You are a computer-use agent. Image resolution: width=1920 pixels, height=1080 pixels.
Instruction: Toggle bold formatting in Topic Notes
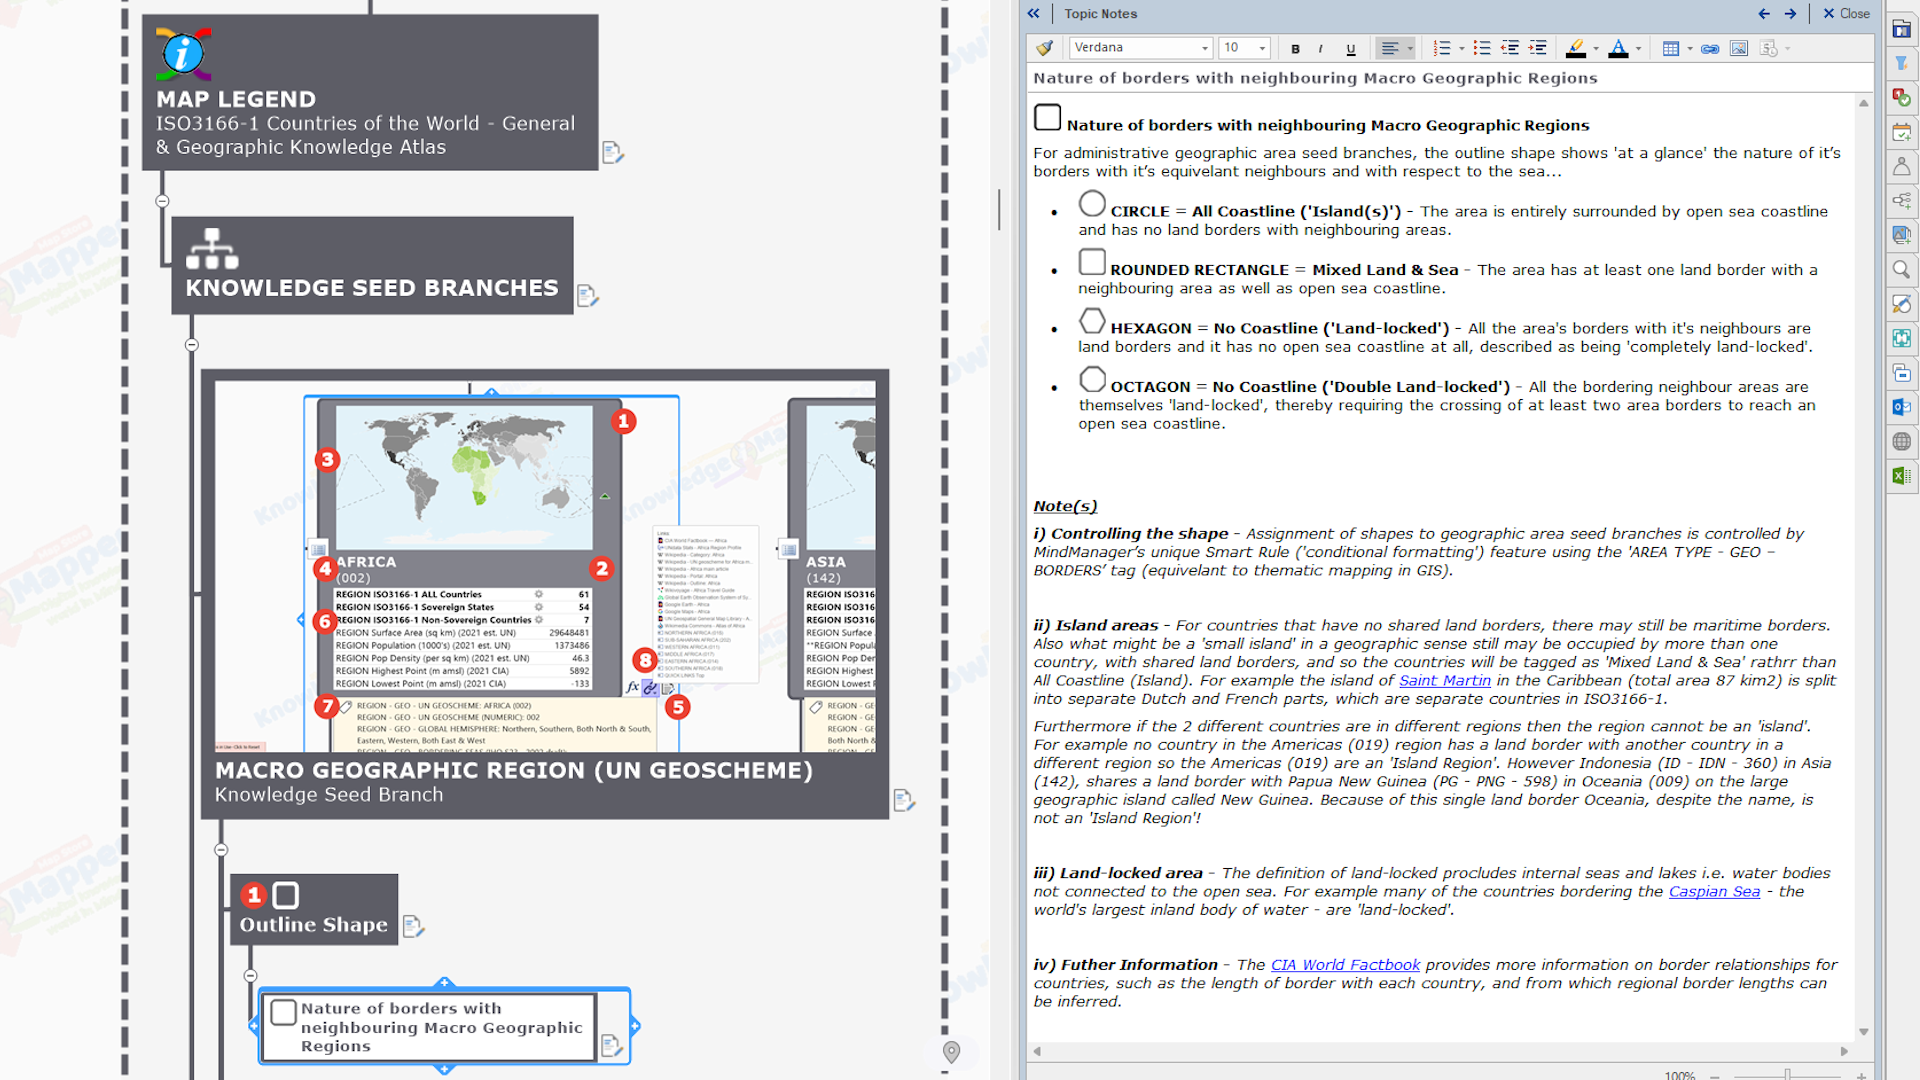(1295, 49)
